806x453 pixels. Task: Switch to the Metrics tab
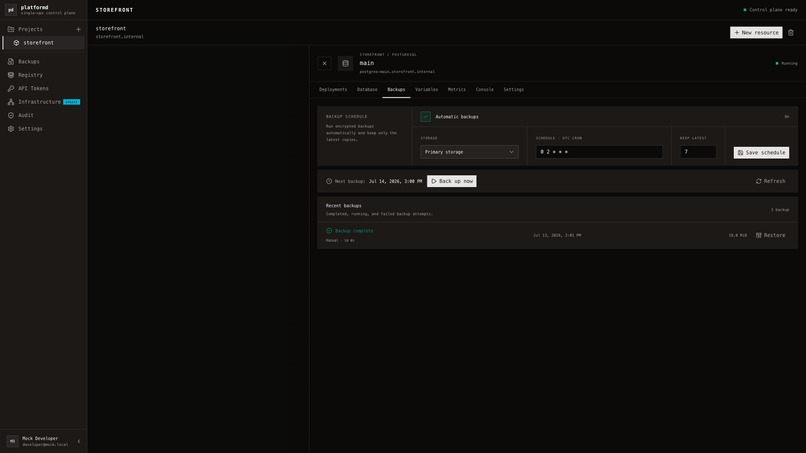coord(456,89)
